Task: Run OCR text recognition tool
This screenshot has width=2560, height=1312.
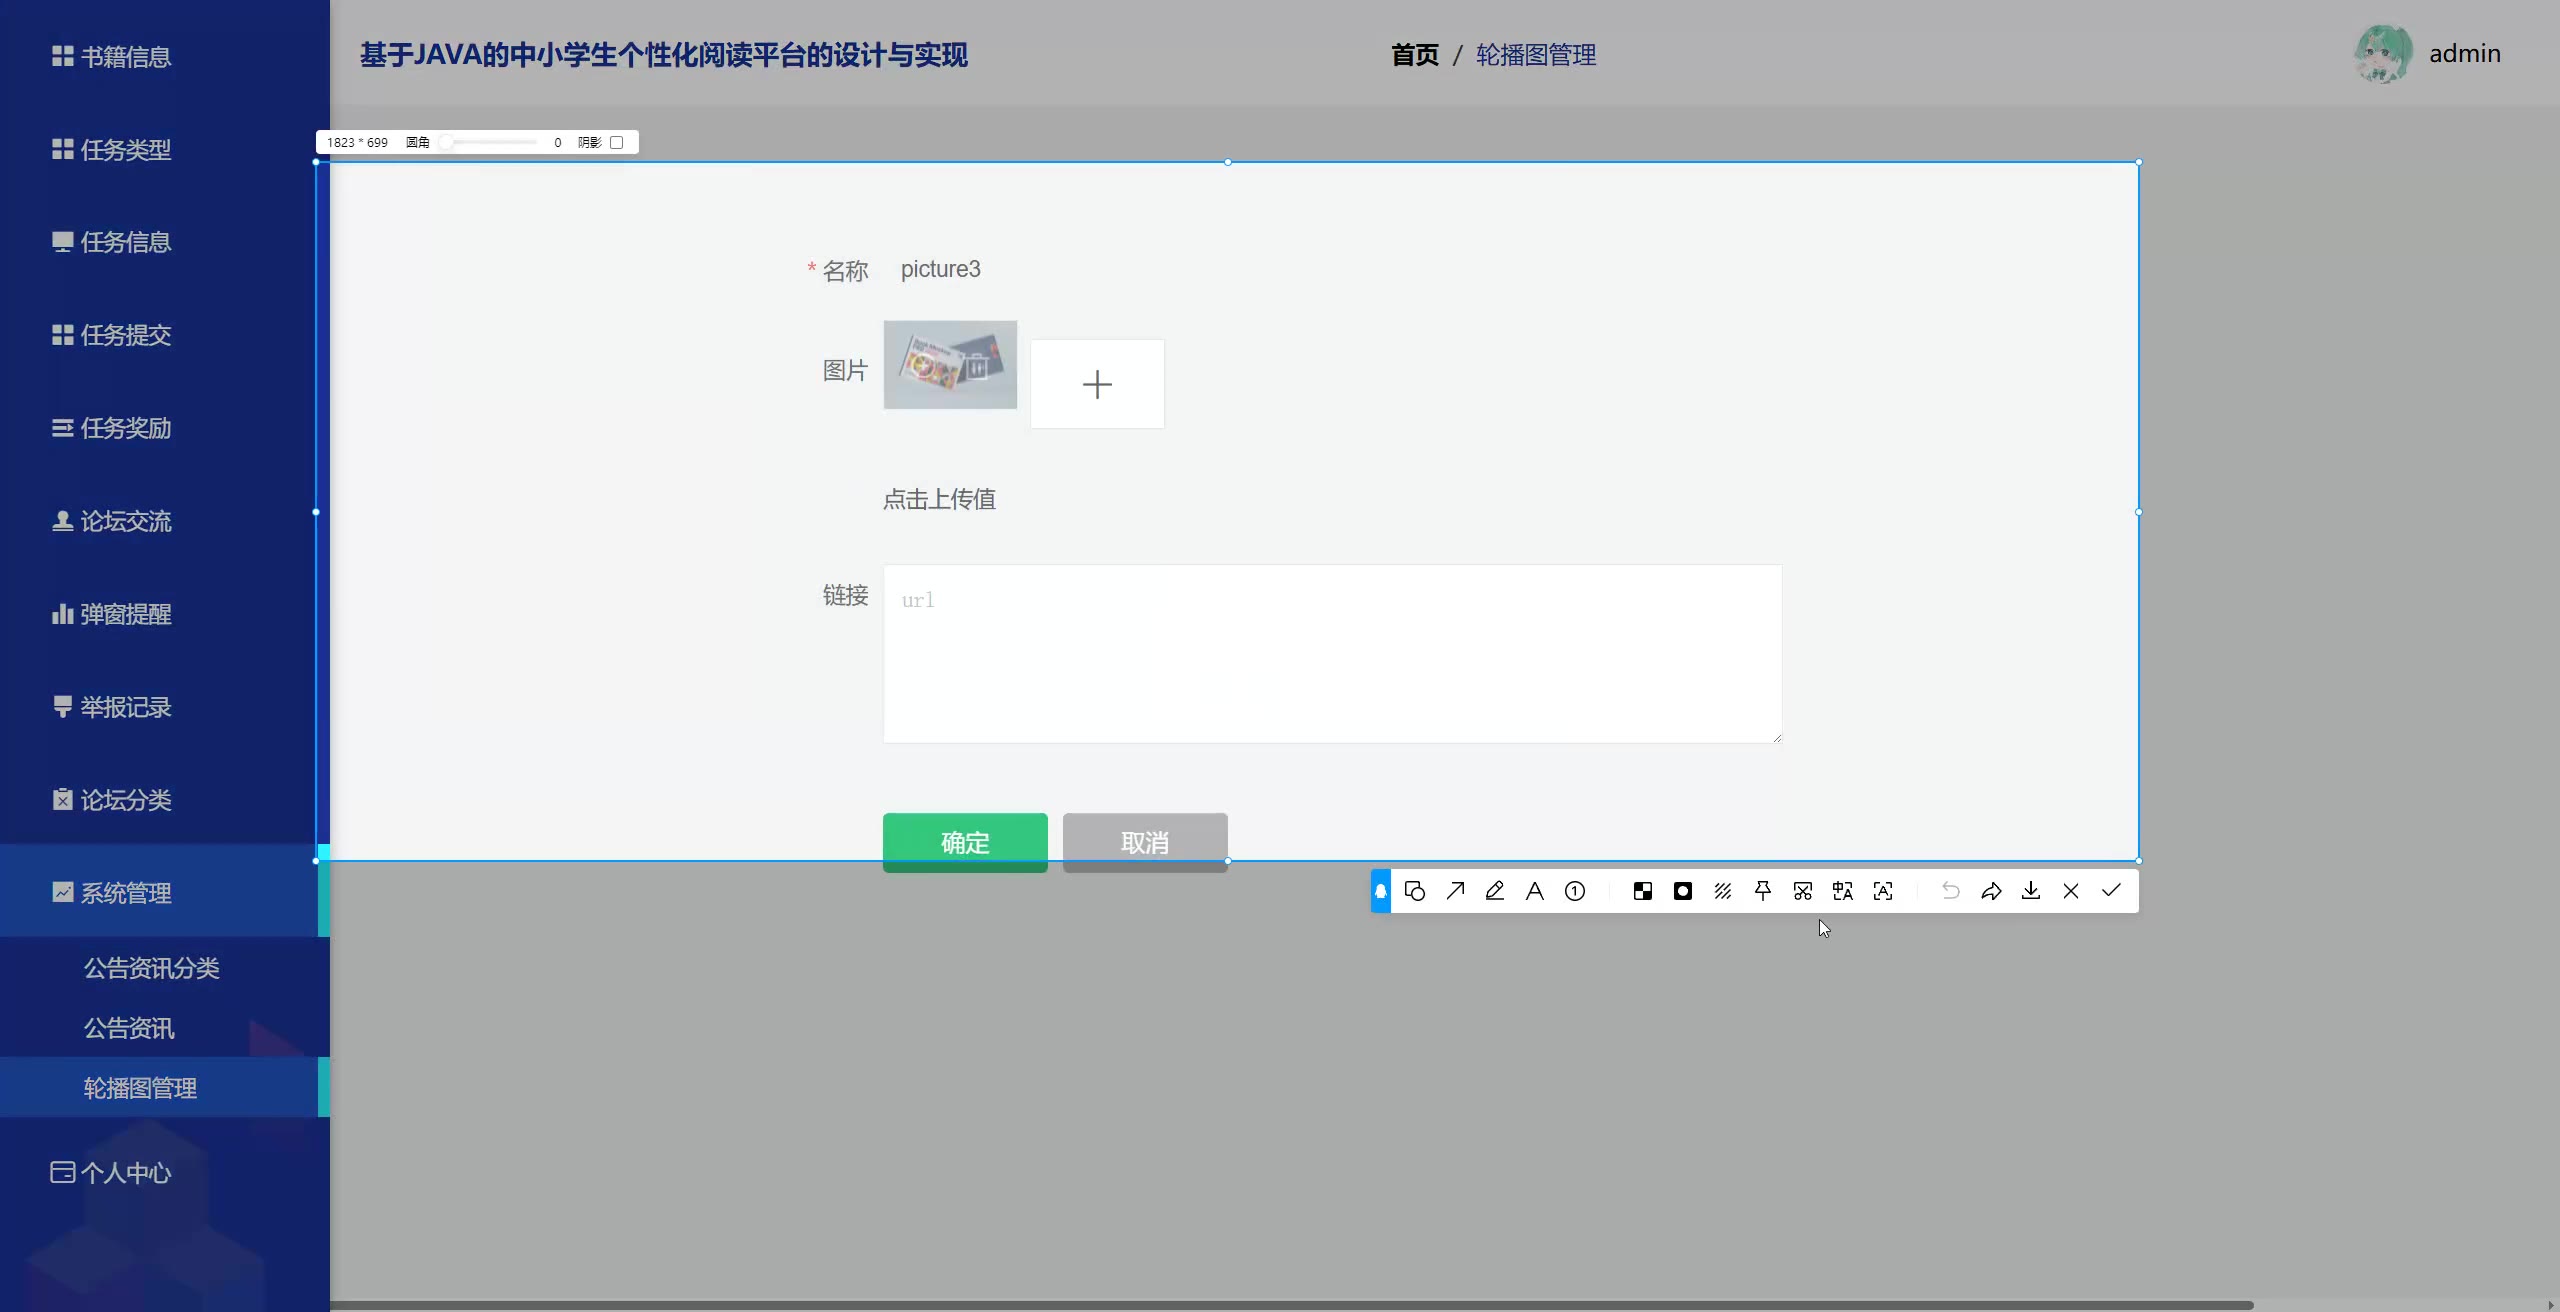Action: click(x=1883, y=891)
